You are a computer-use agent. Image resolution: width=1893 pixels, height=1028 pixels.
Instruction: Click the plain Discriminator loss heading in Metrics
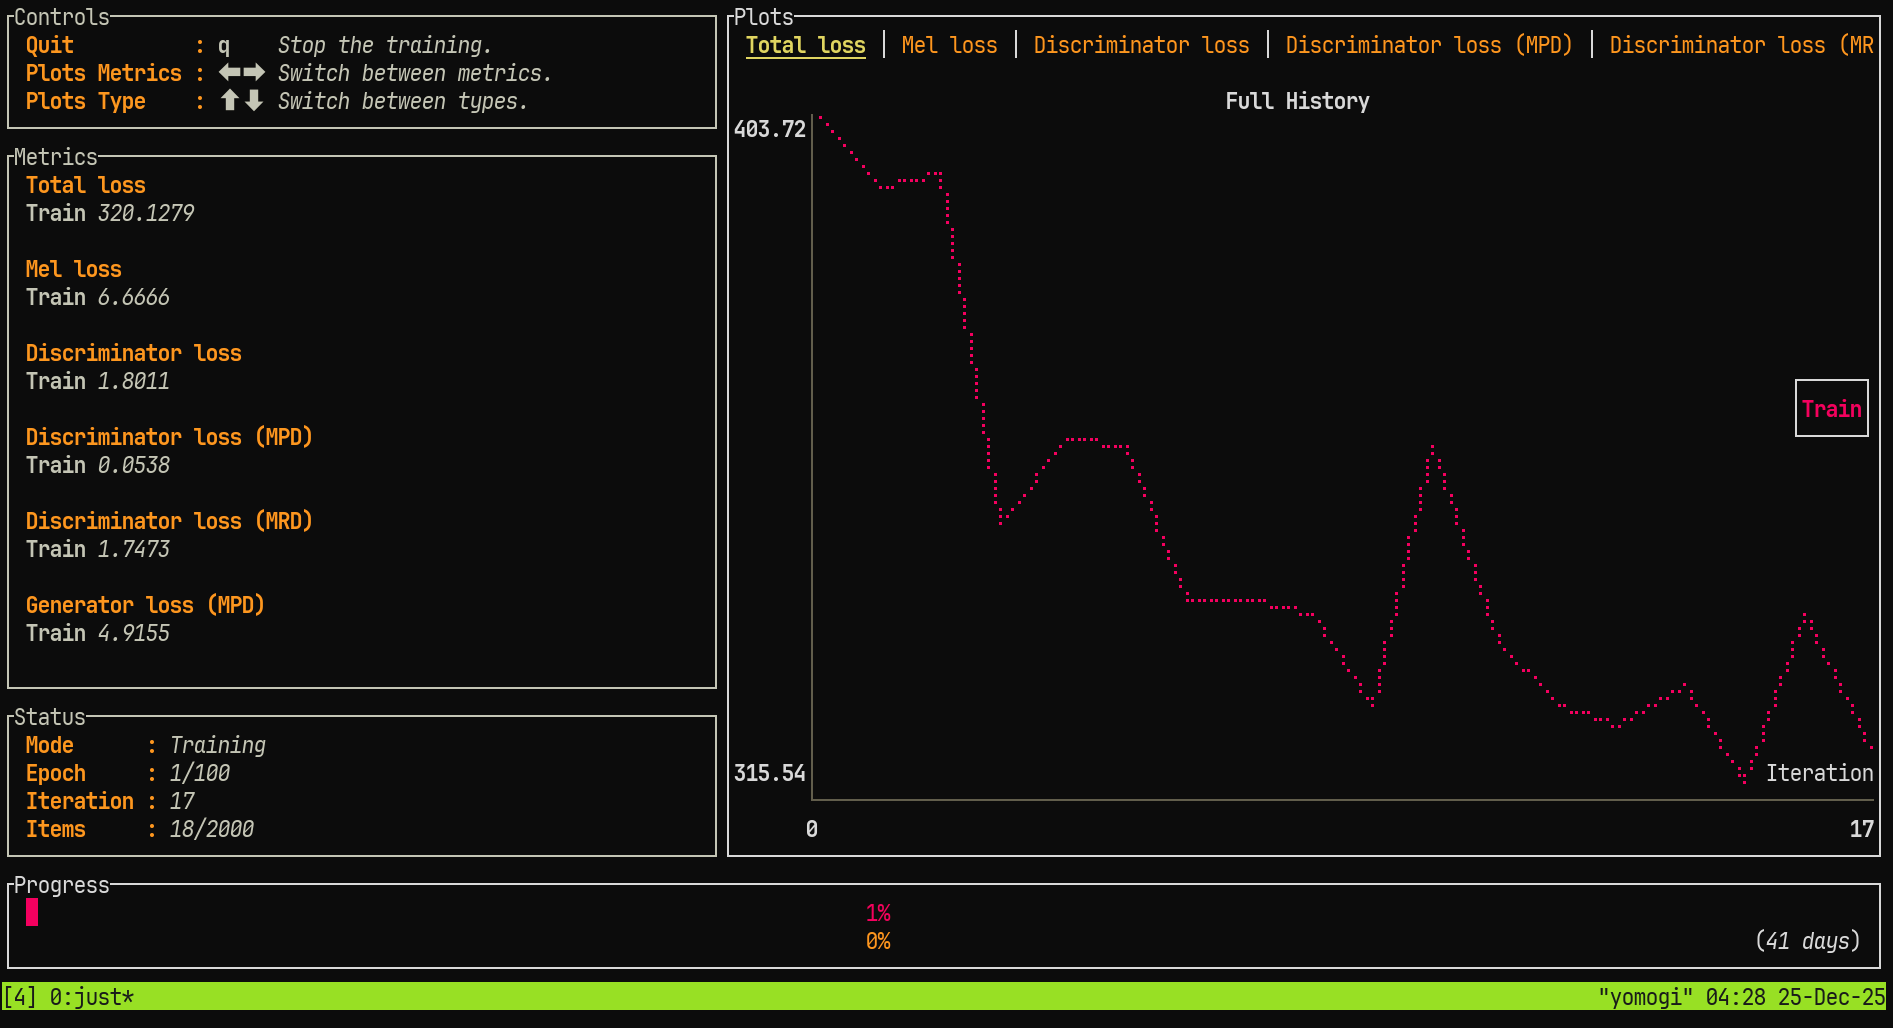tap(134, 353)
